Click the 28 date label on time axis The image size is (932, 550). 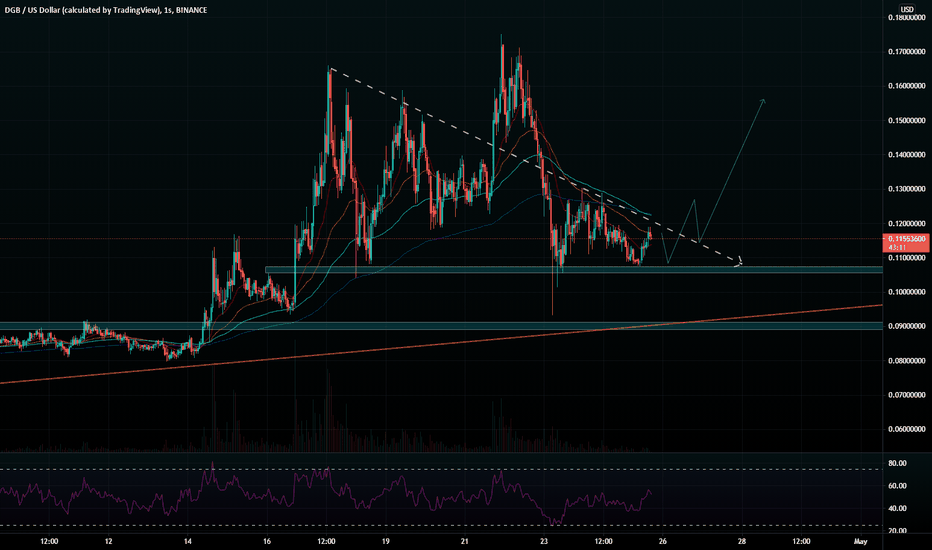tap(742, 542)
